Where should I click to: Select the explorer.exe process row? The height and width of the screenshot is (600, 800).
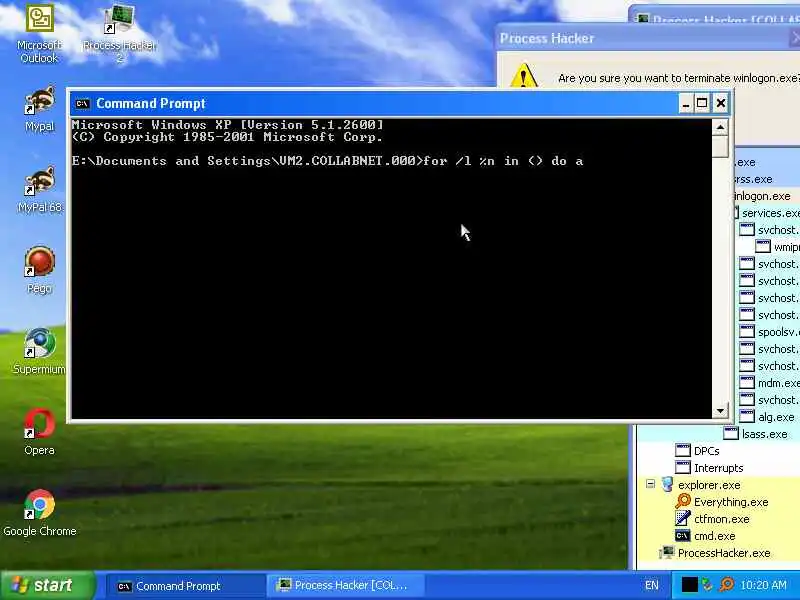coord(718,485)
